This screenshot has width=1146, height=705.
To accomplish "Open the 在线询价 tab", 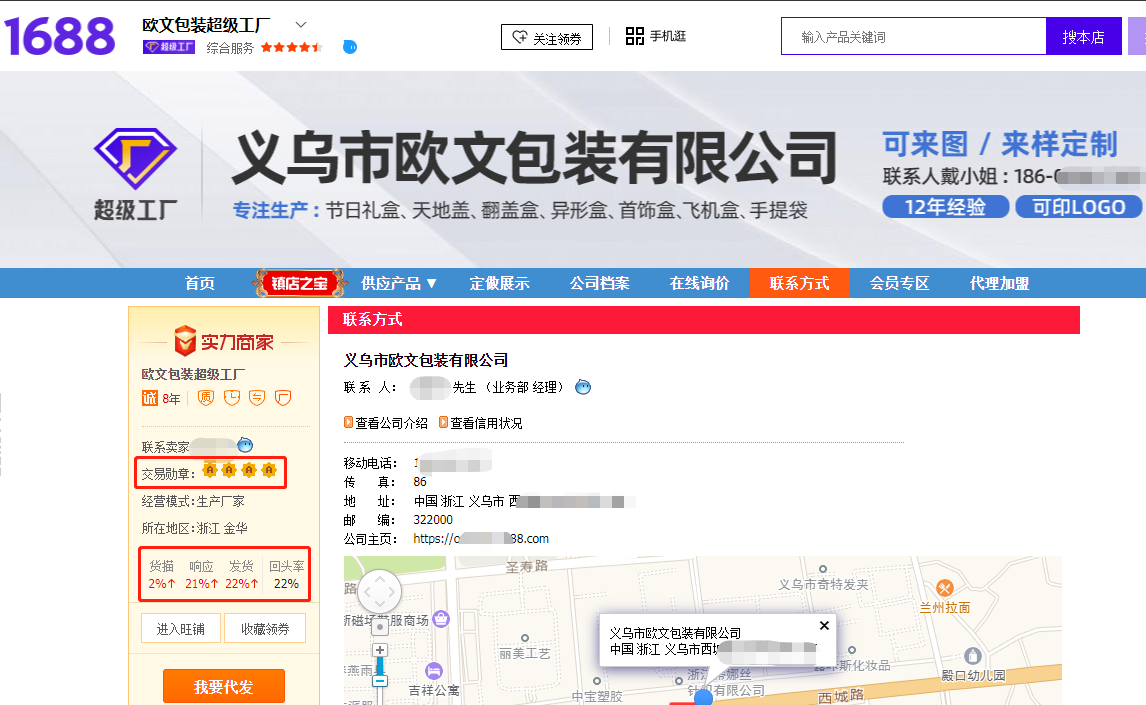I will tap(699, 283).
